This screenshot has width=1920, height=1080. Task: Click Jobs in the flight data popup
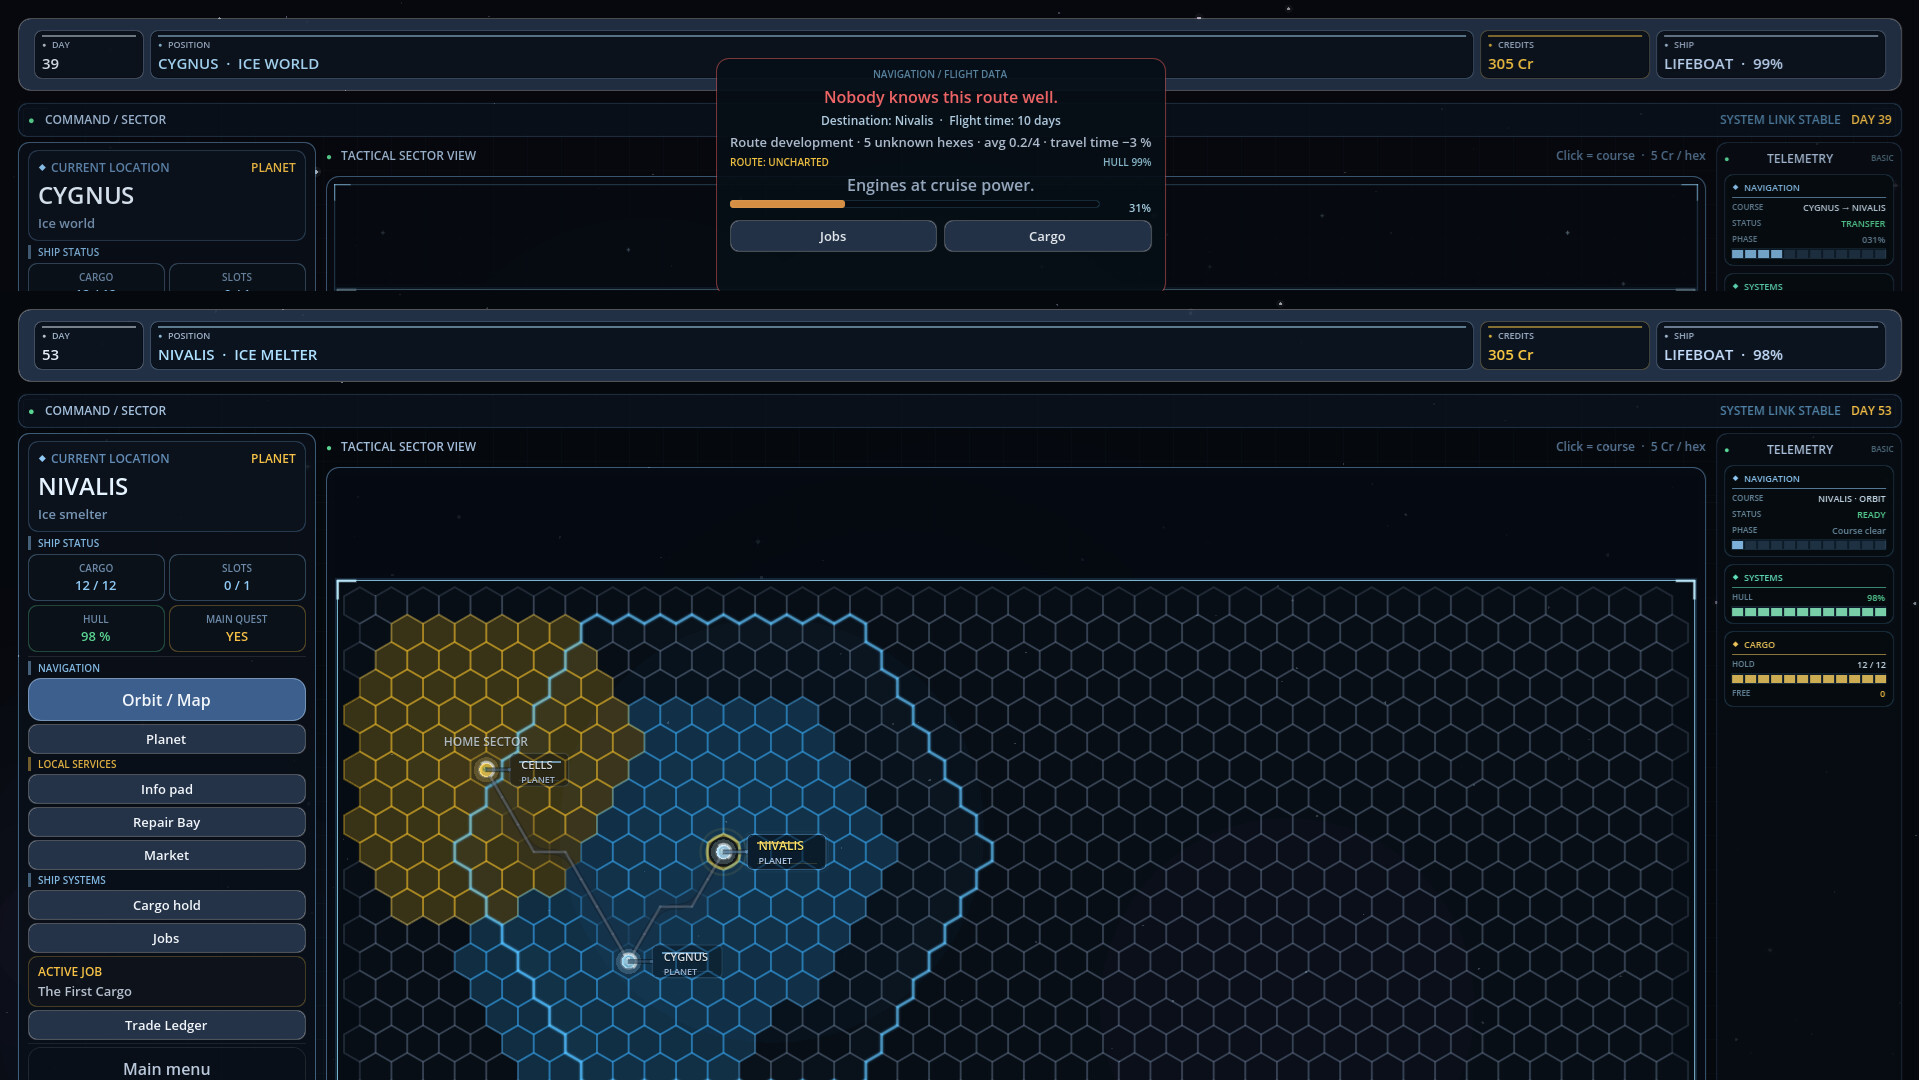point(833,236)
